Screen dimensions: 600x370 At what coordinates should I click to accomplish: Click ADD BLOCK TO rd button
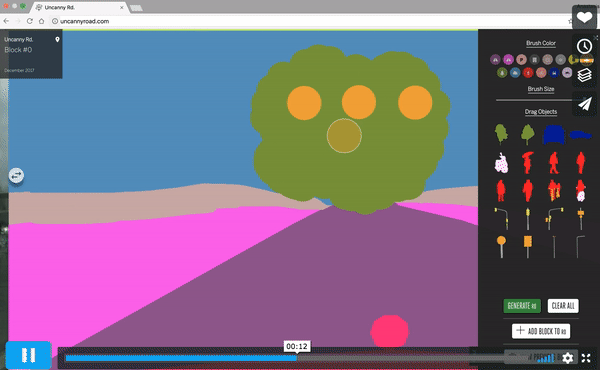point(541,331)
